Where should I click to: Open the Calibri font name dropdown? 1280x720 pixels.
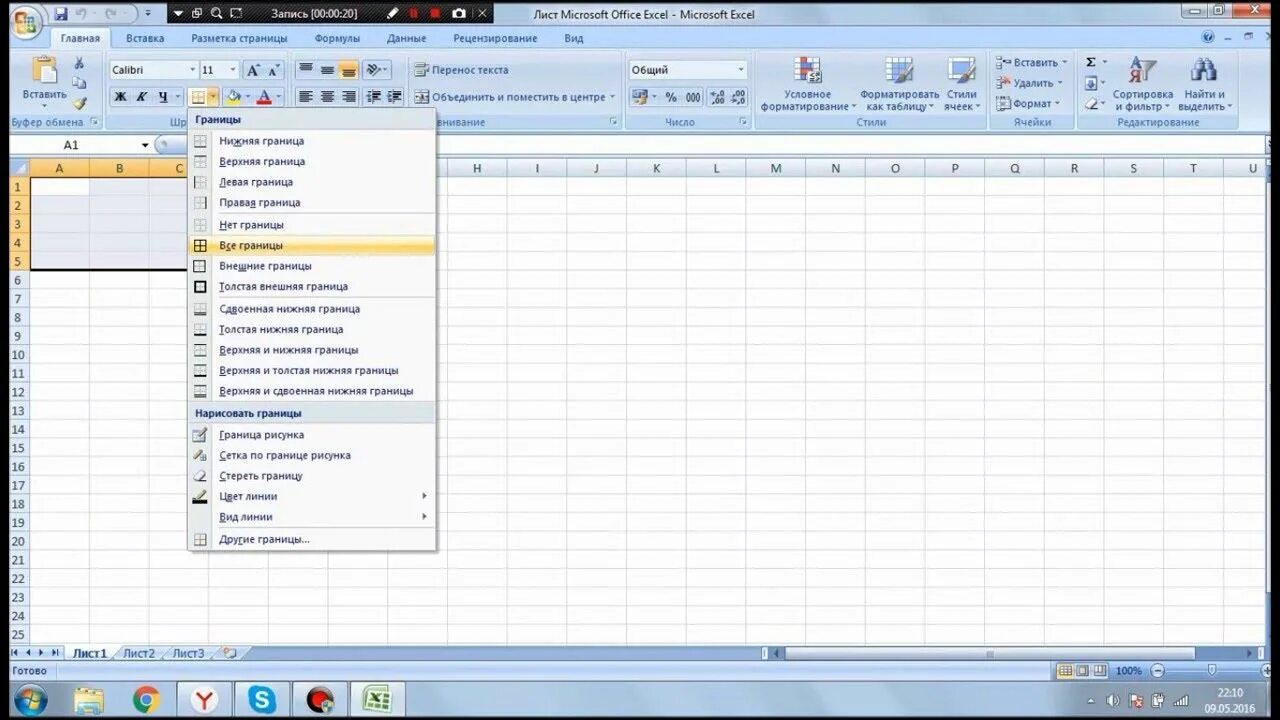[x=192, y=70]
